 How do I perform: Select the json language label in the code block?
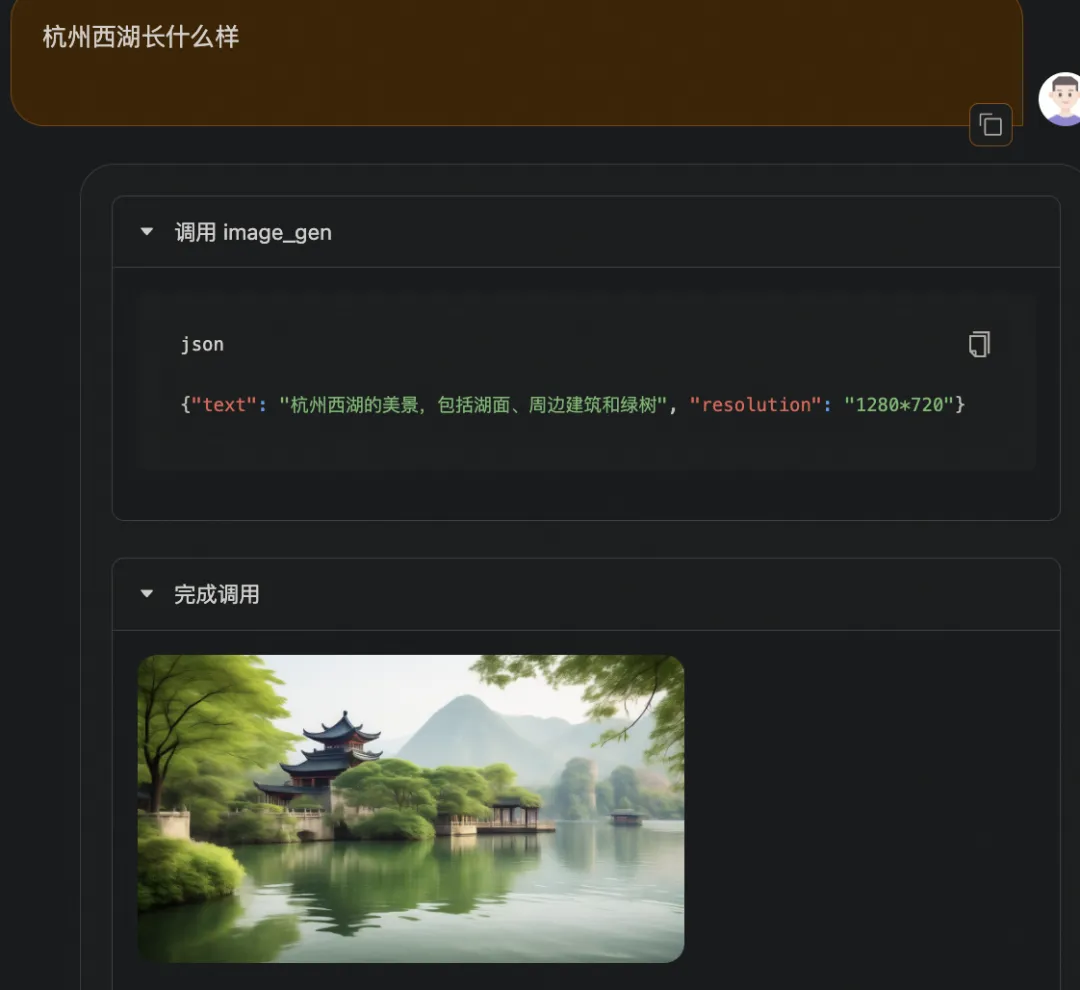[202, 343]
